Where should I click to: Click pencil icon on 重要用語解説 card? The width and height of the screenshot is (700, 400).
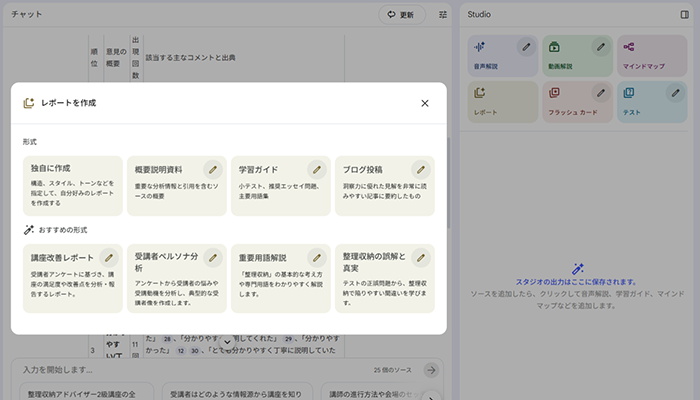pos(316,257)
